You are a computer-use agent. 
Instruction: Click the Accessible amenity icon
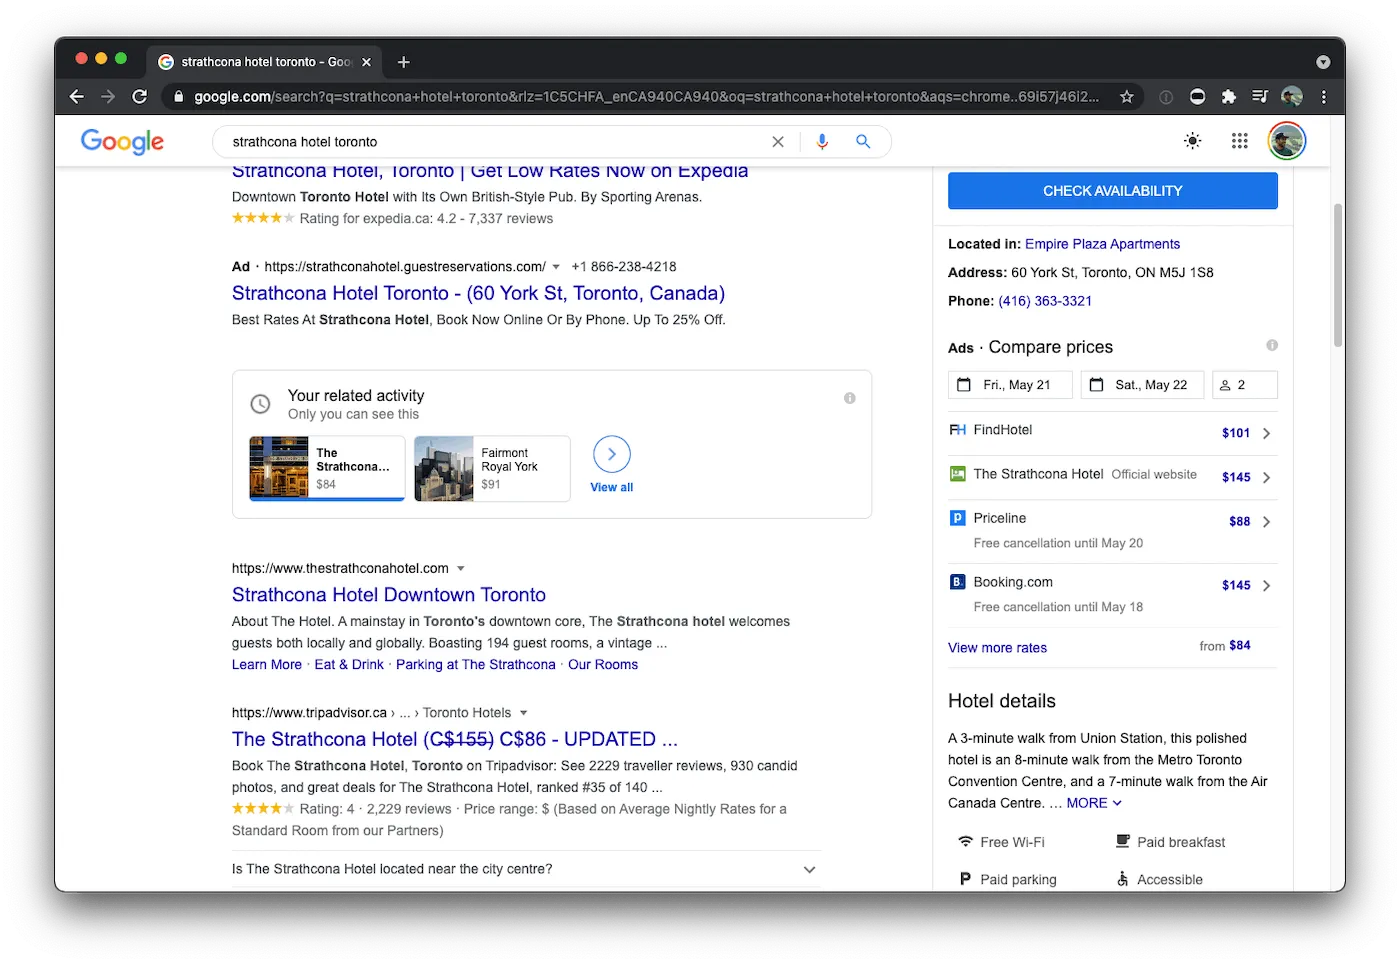1123,879
